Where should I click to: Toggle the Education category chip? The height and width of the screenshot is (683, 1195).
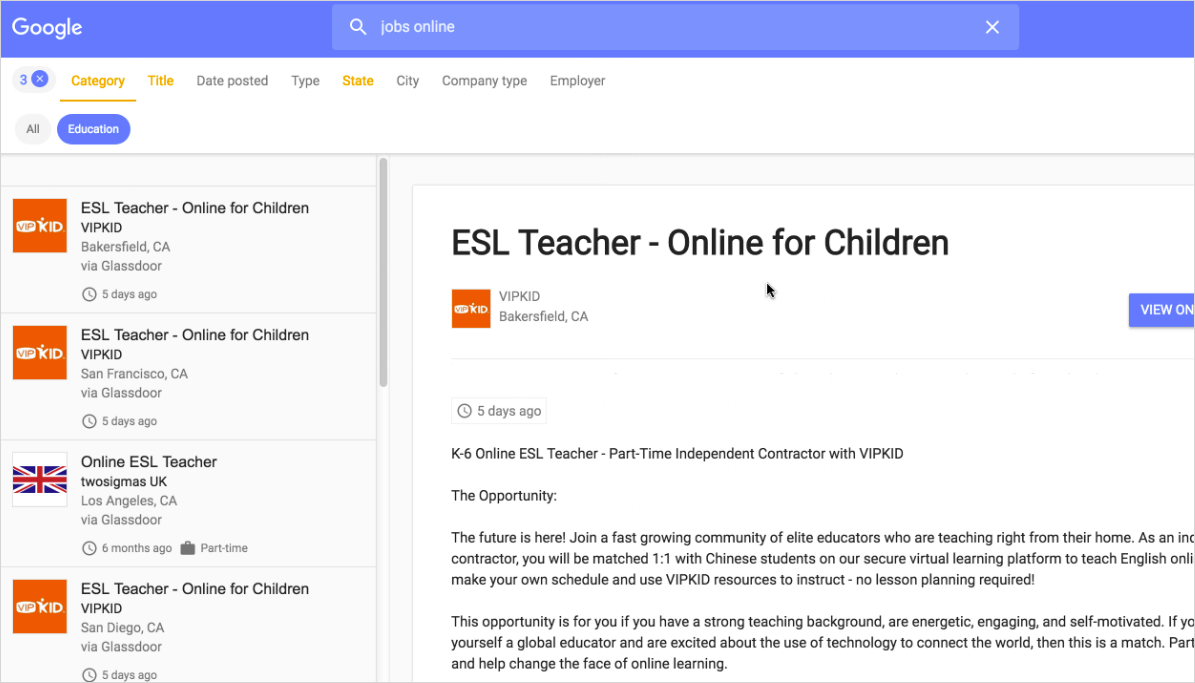[94, 129]
